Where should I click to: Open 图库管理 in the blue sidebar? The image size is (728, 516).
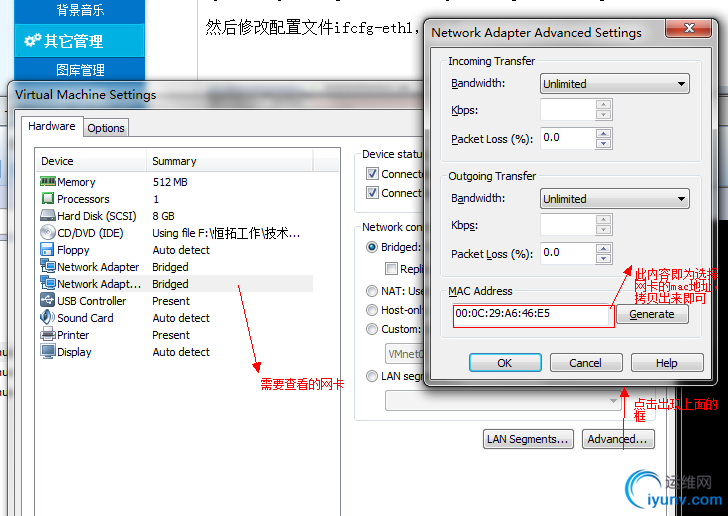pyautogui.click(x=80, y=70)
